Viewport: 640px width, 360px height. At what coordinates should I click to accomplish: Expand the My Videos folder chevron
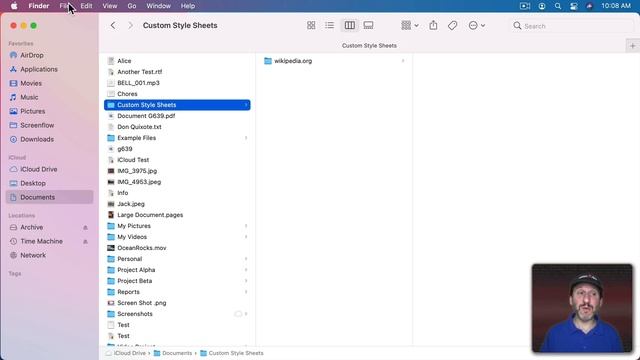pyautogui.click(x=246, y=237)
